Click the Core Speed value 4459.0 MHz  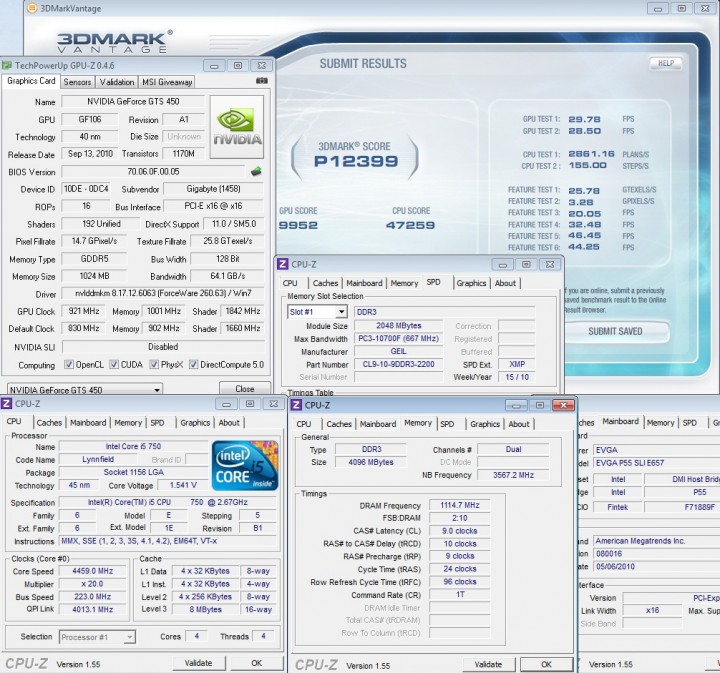pyautogui.click(x=93, y=571)
